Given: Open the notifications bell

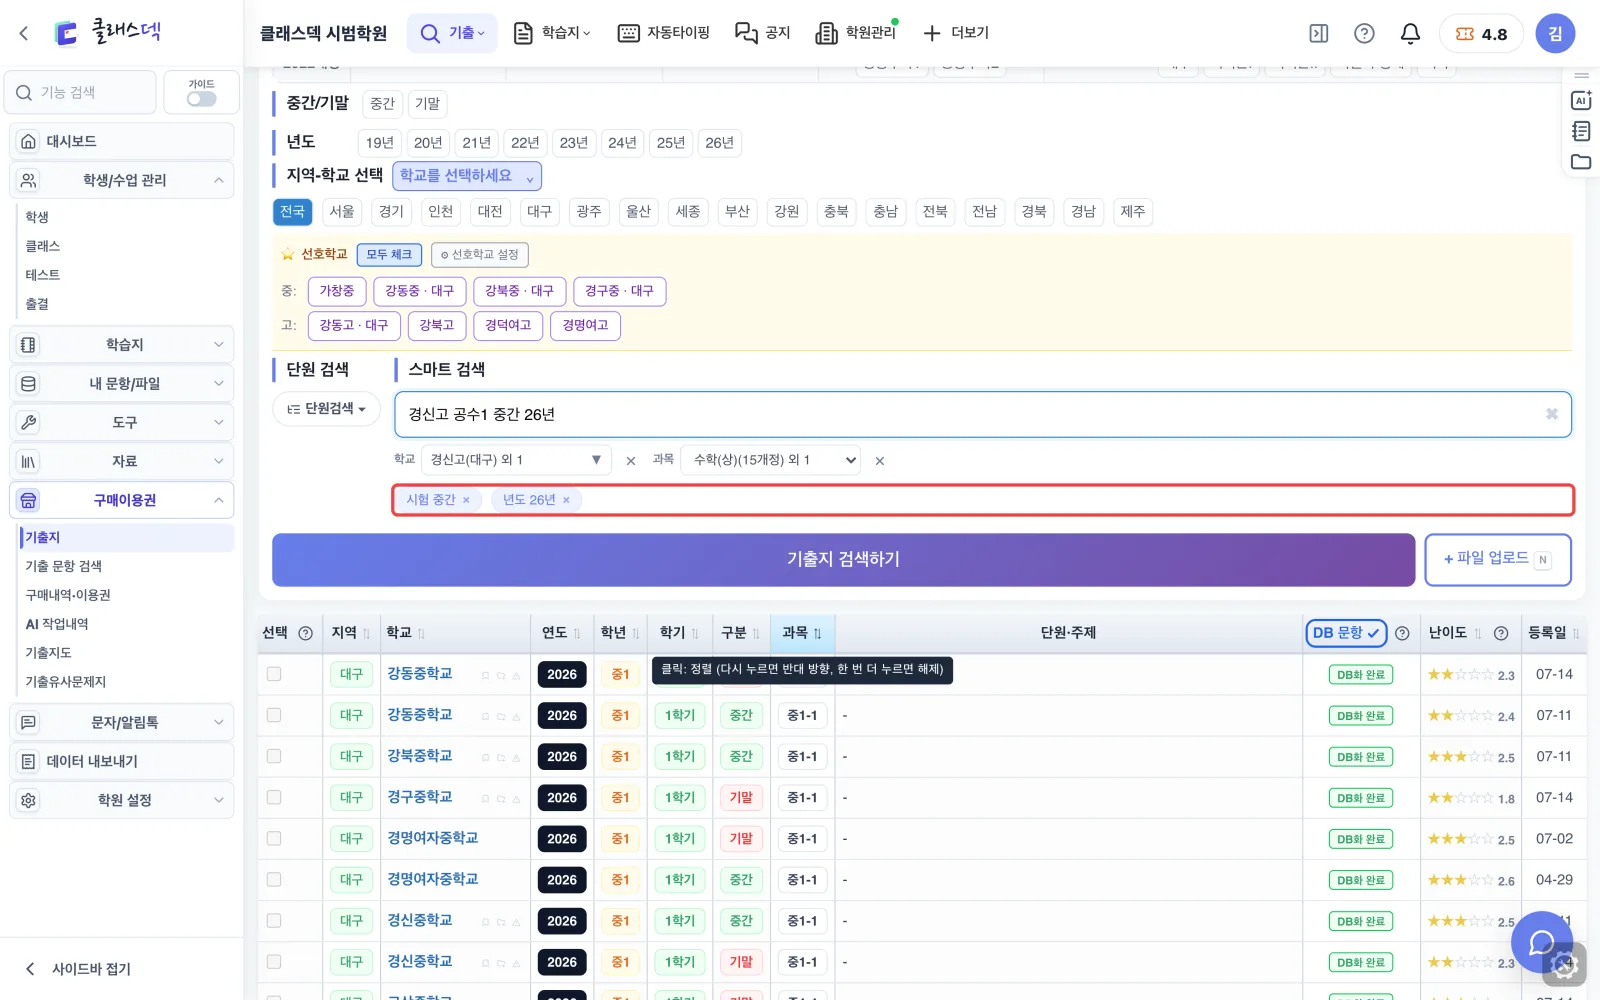Looking at the screenshot, I should pyautogui.click(x=1410, y=33).
